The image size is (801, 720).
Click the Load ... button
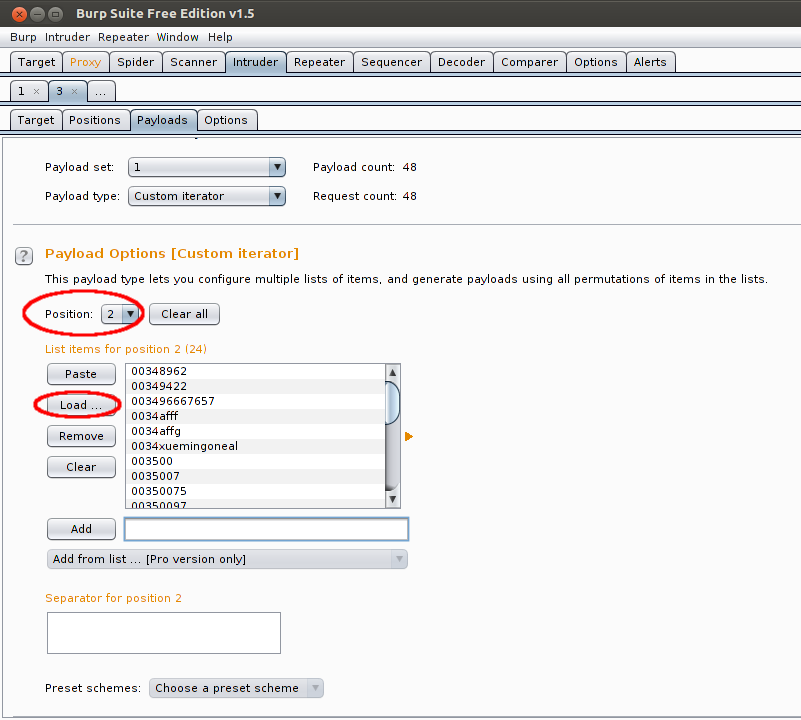(81, 405)
